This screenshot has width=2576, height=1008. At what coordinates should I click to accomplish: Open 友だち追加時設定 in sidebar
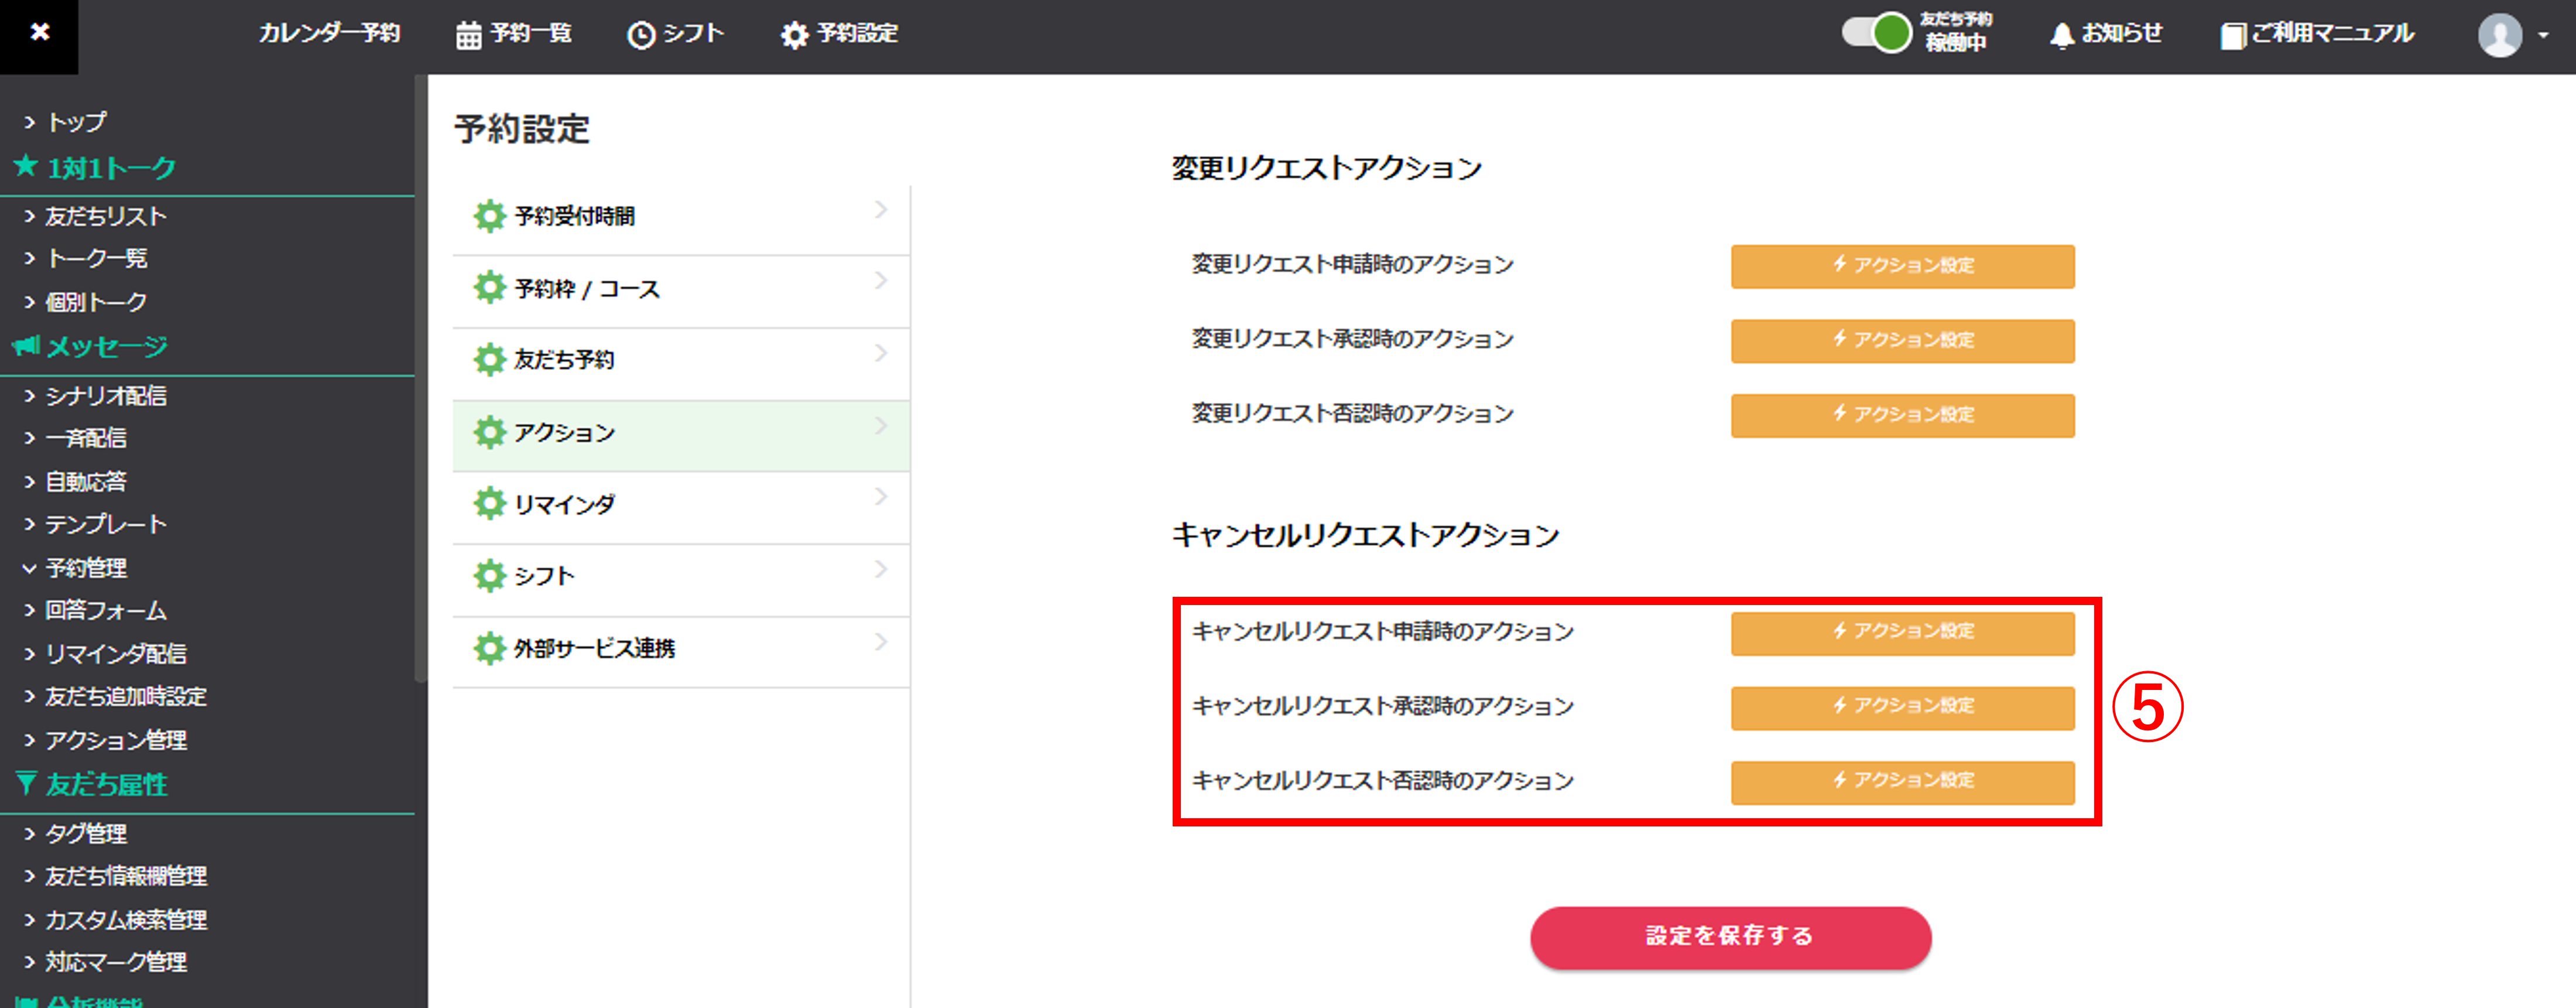pos(126,696)
